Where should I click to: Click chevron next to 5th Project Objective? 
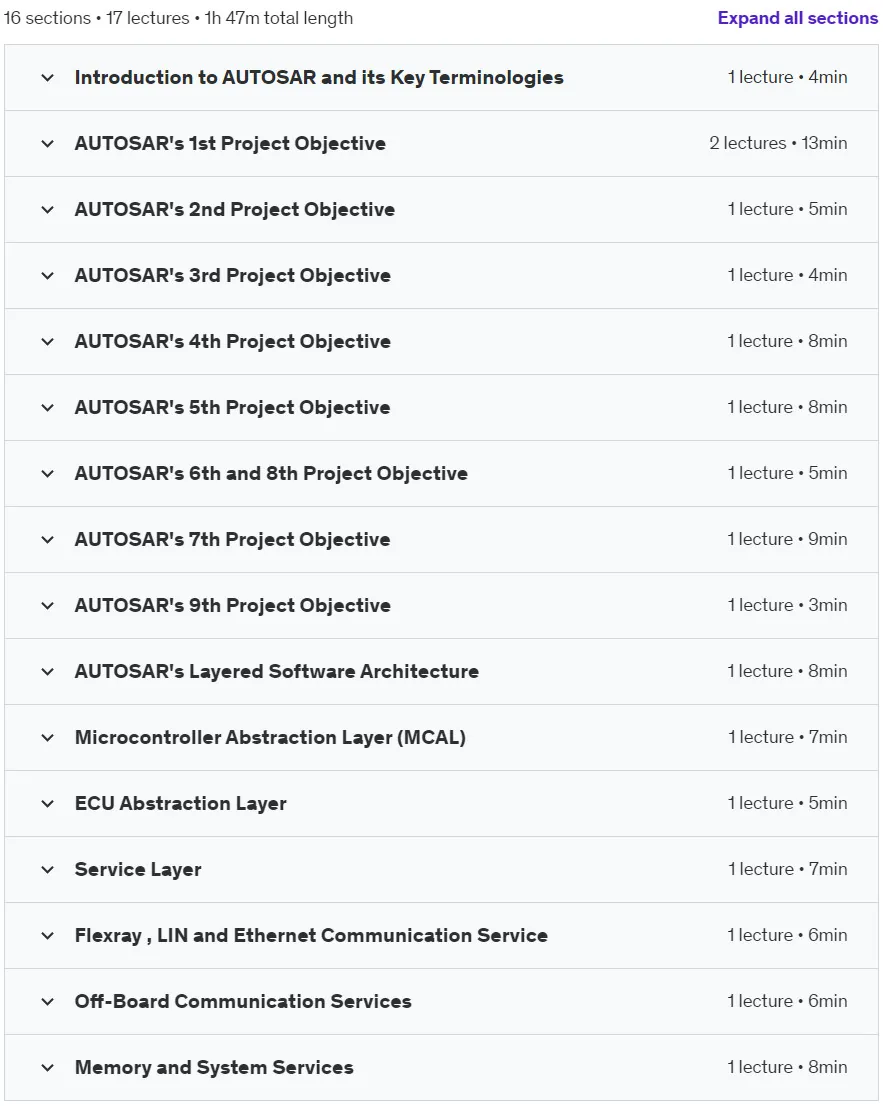(47, 408)
